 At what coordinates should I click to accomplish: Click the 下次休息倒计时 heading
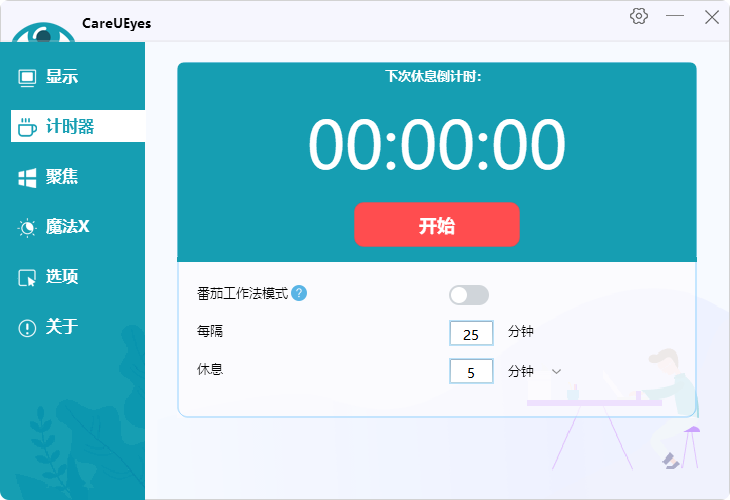click(x=433, y=76)
